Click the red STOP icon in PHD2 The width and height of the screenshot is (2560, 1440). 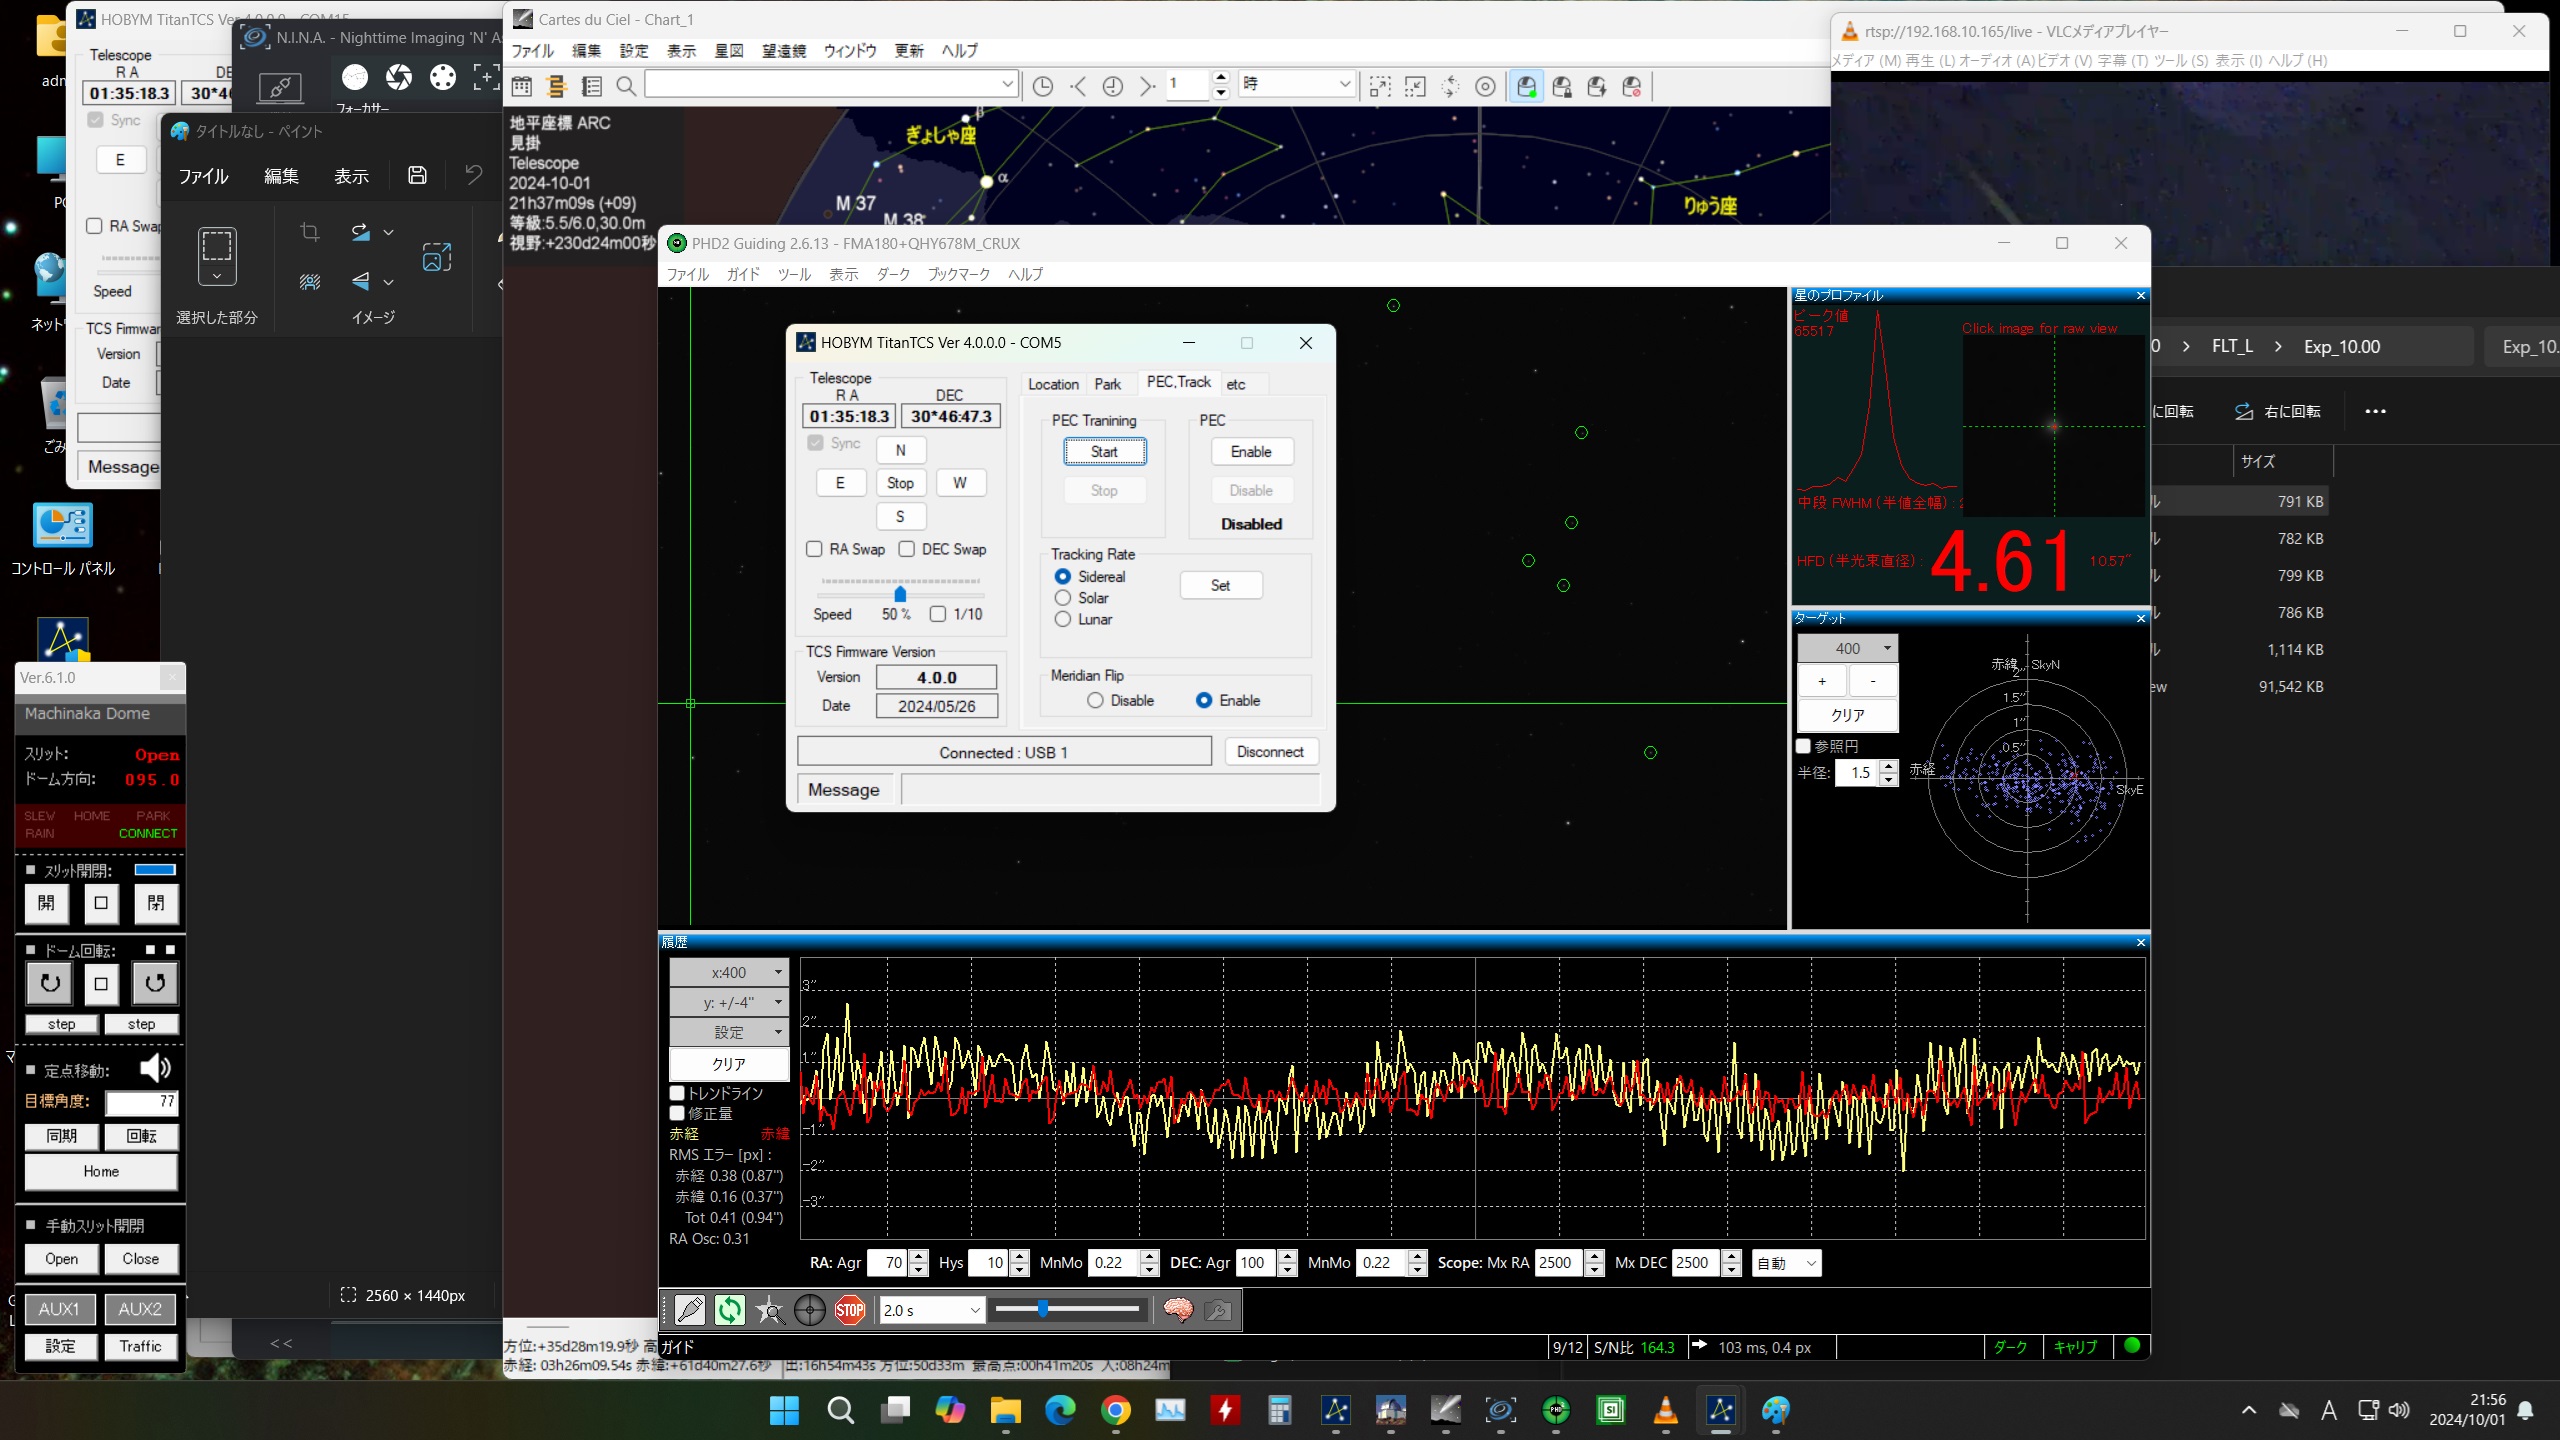point(850,1310)
